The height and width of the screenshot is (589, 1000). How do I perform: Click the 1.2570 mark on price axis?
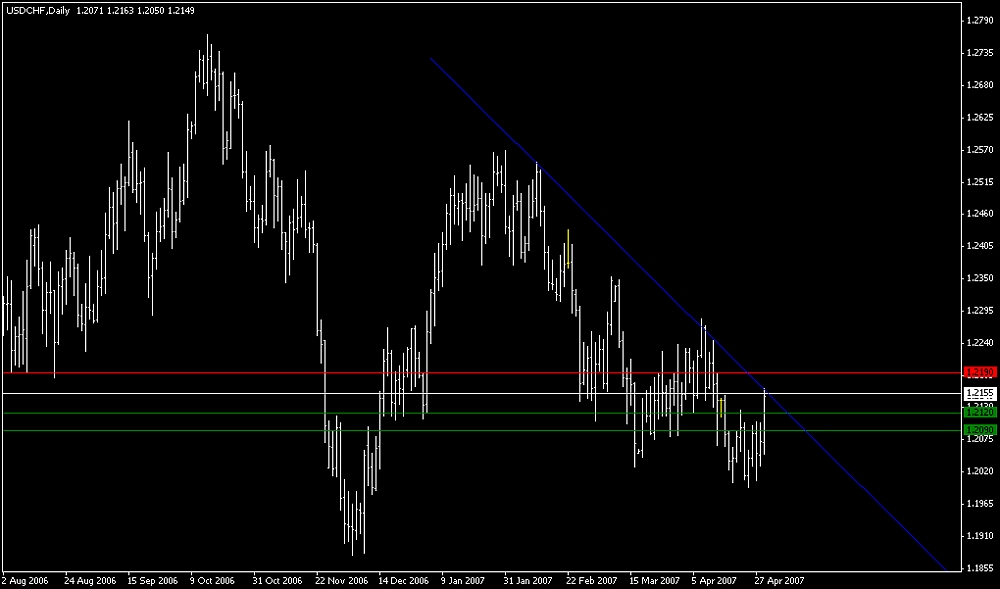[981, 150]
